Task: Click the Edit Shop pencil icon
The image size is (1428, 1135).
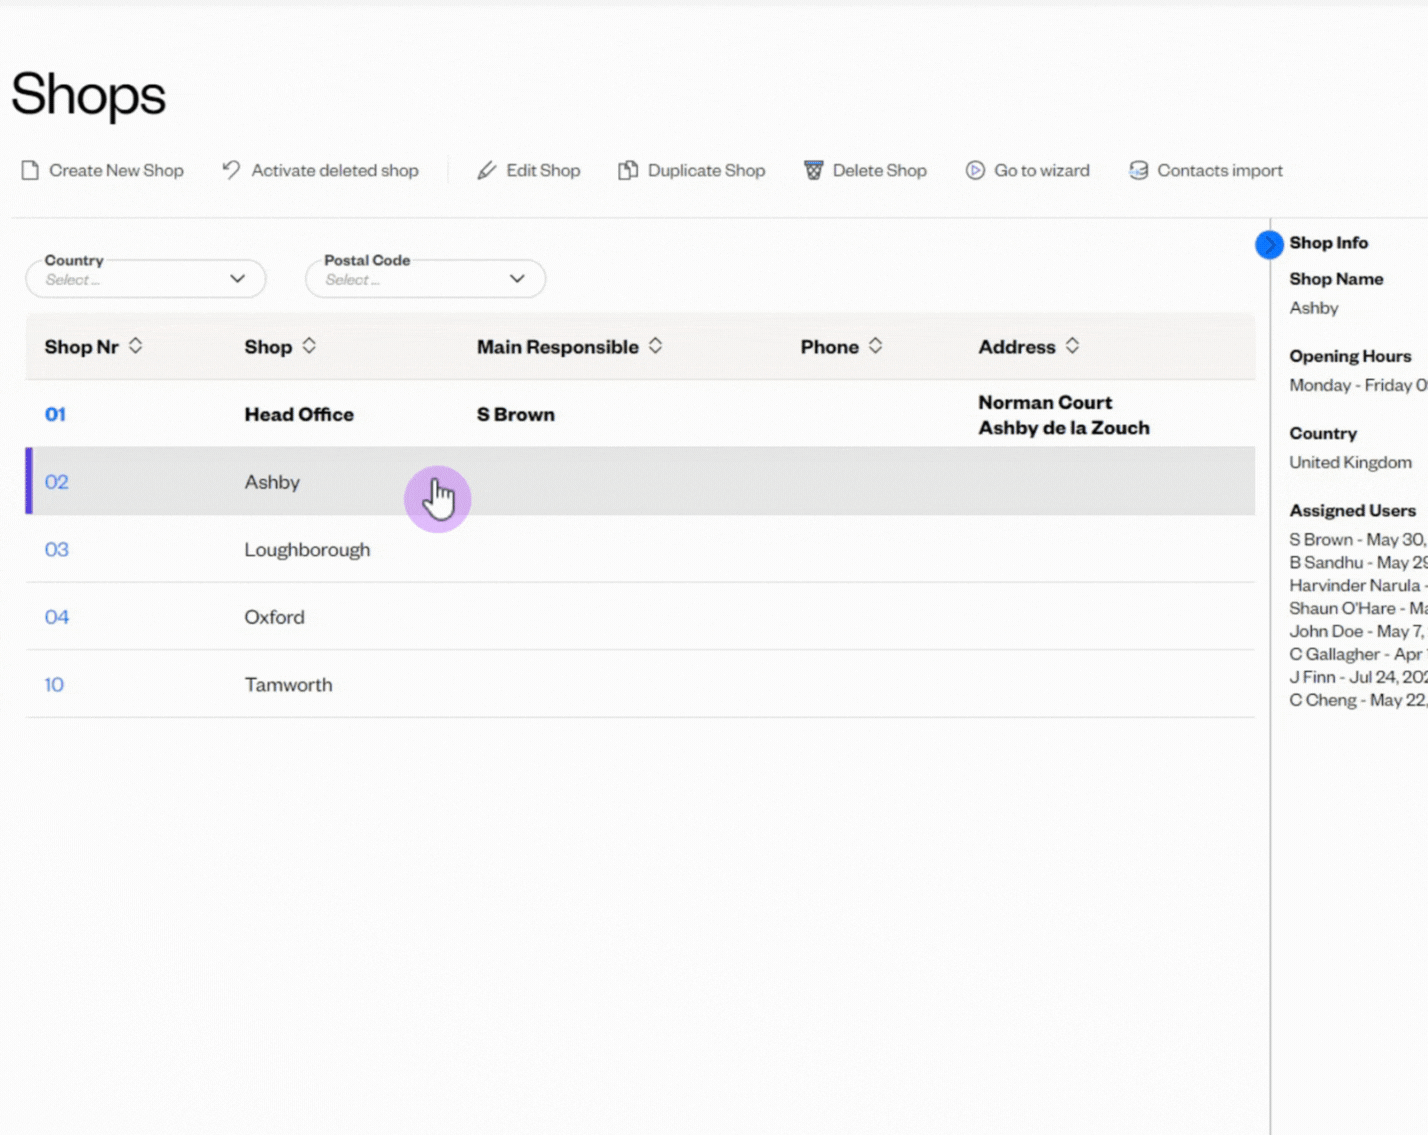Action: click(487, 171)
